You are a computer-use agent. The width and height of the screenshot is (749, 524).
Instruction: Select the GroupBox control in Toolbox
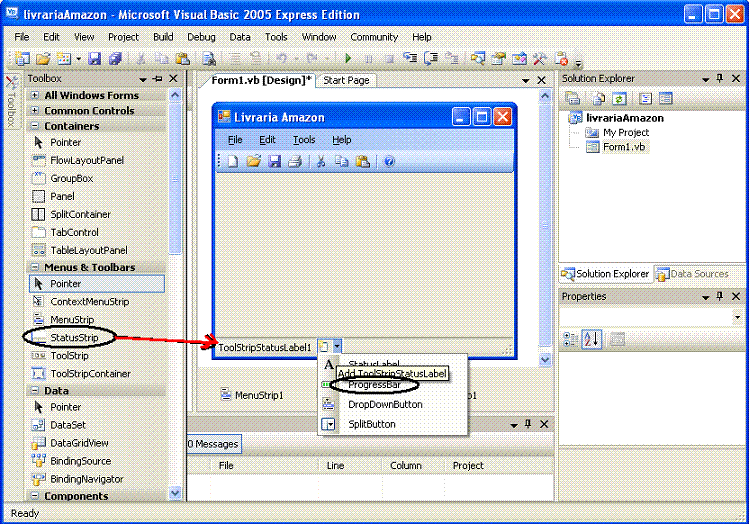point(72,178)
